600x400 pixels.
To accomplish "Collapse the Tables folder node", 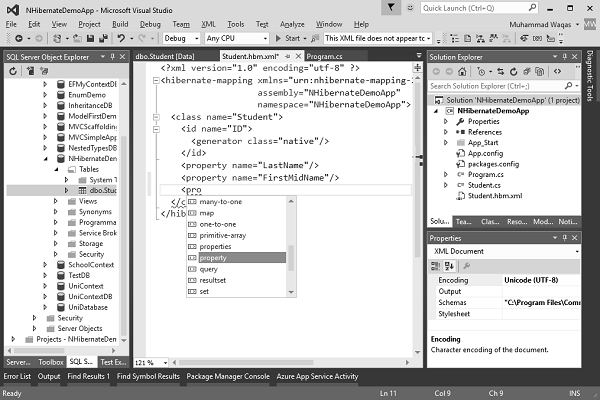I will coord(56,169).
